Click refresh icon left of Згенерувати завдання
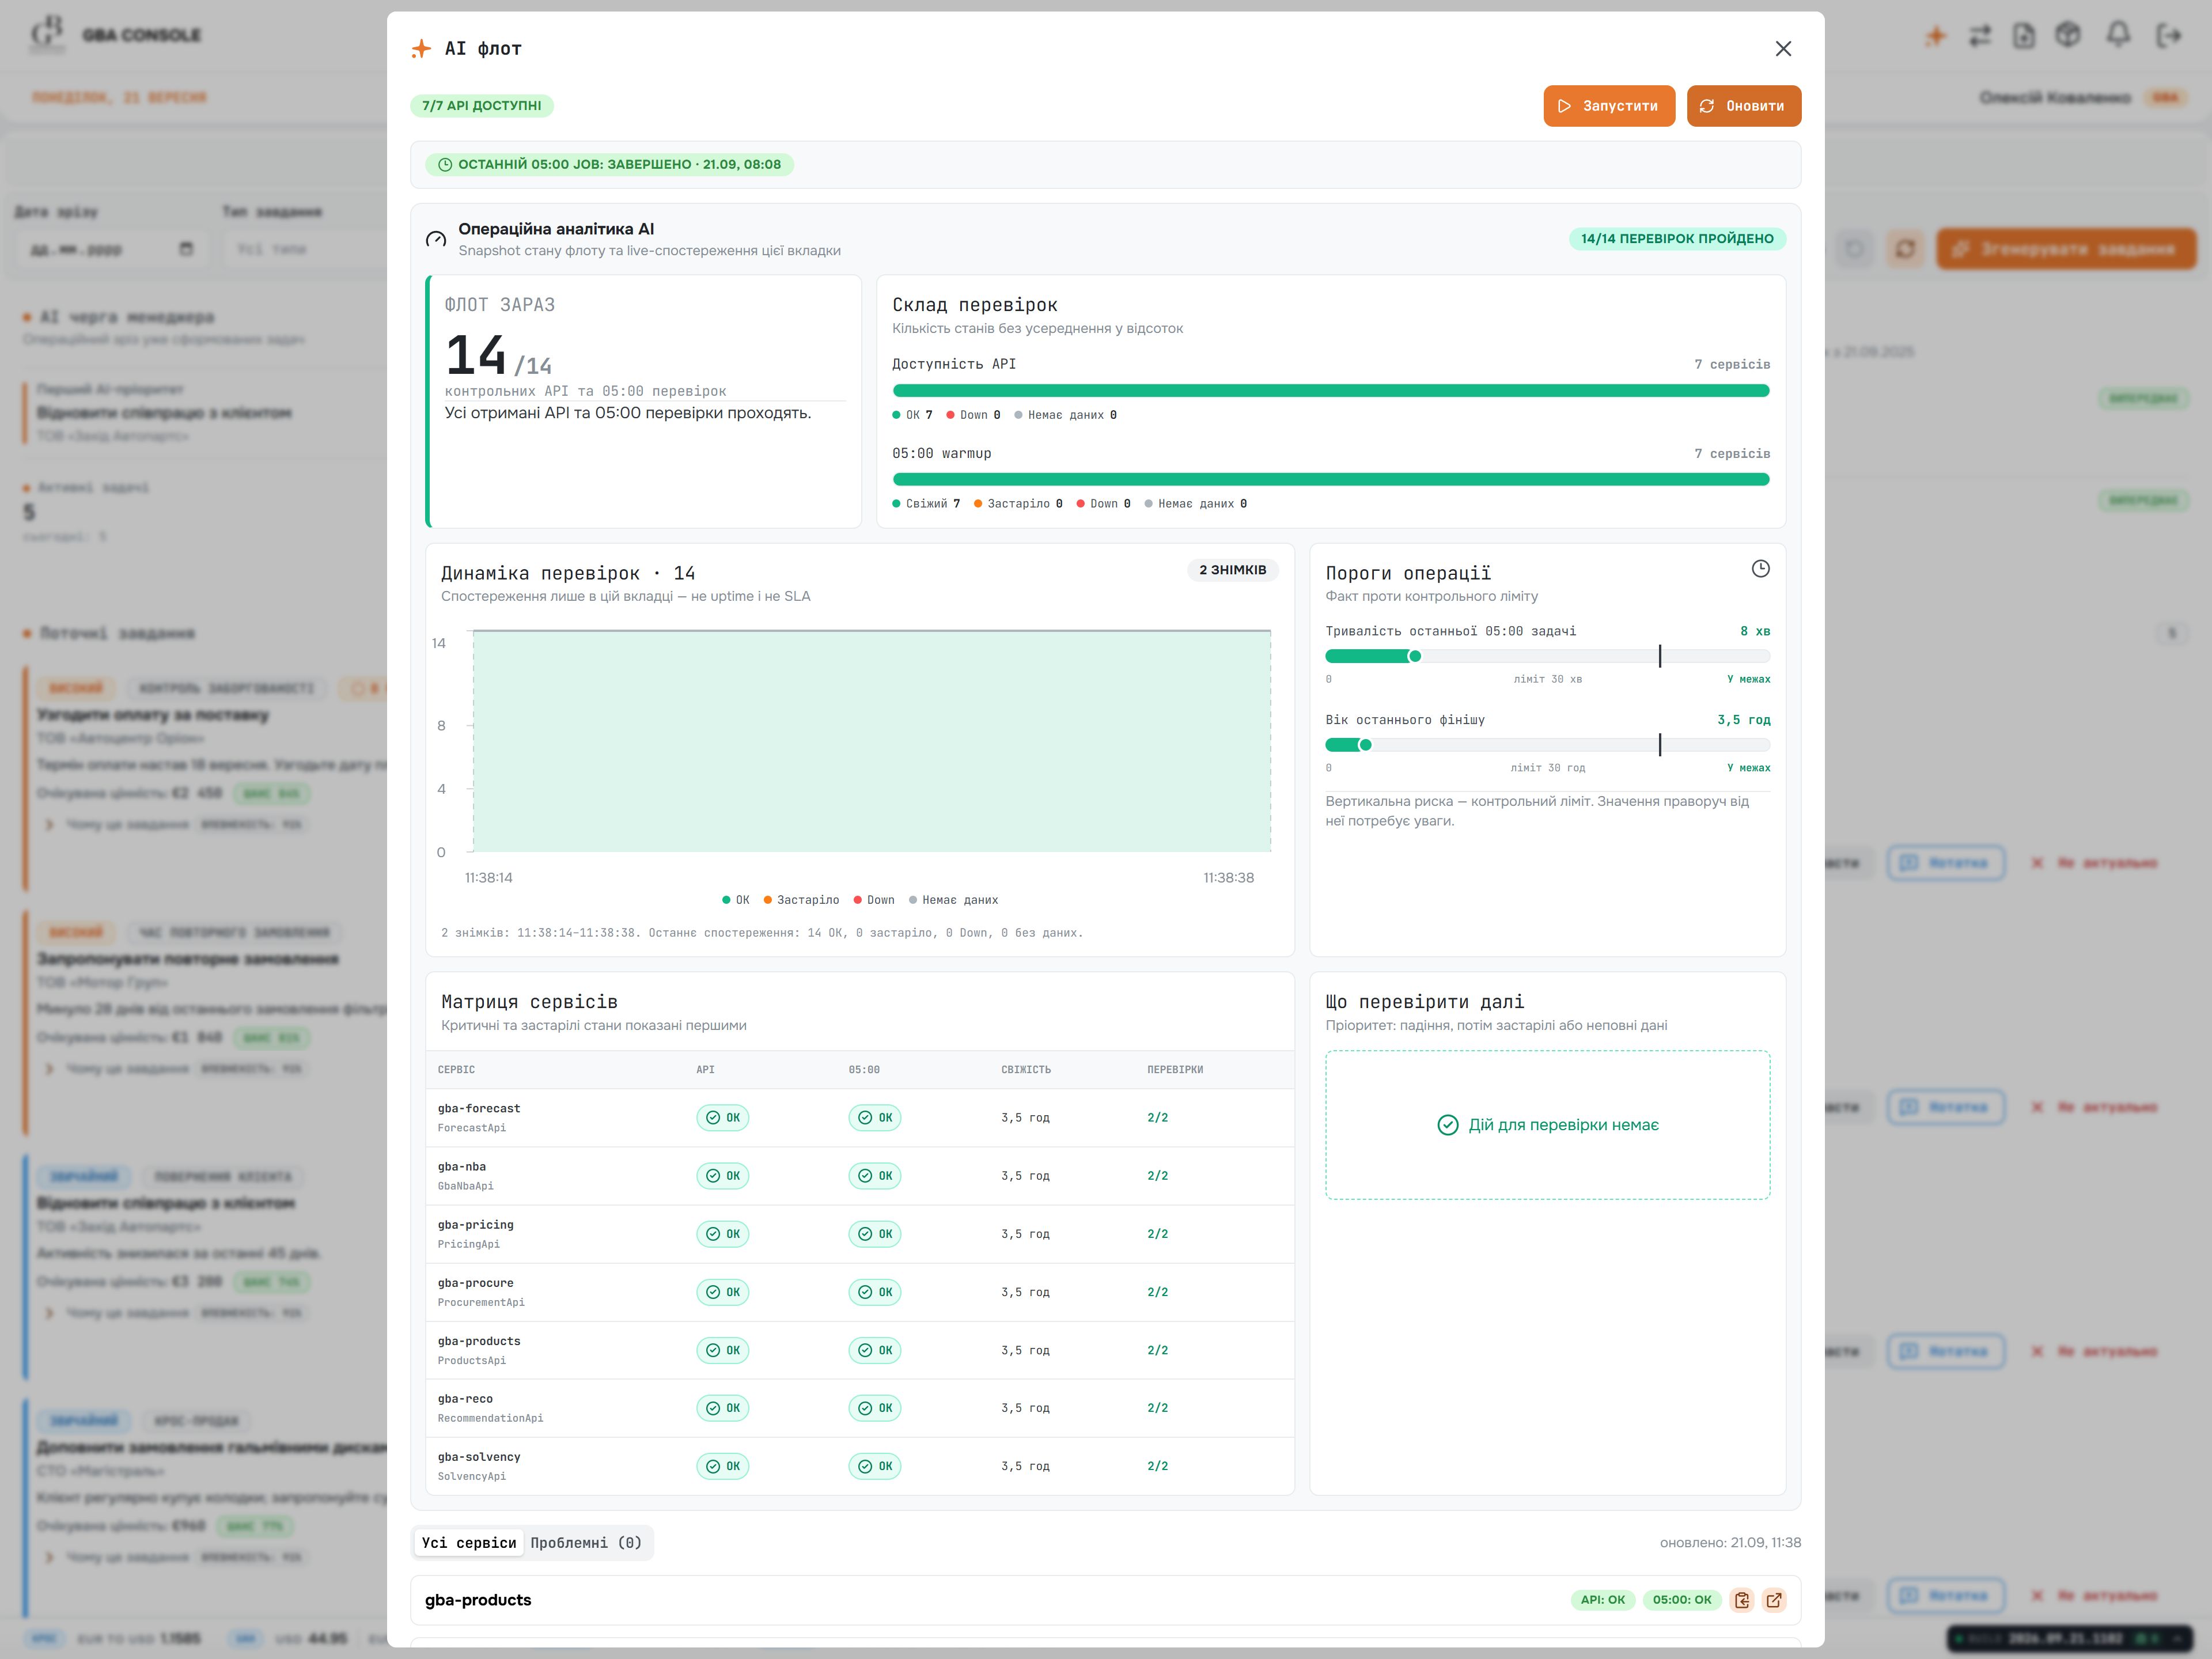This screenshot has width=2212, height=1659. [1905, 249]
